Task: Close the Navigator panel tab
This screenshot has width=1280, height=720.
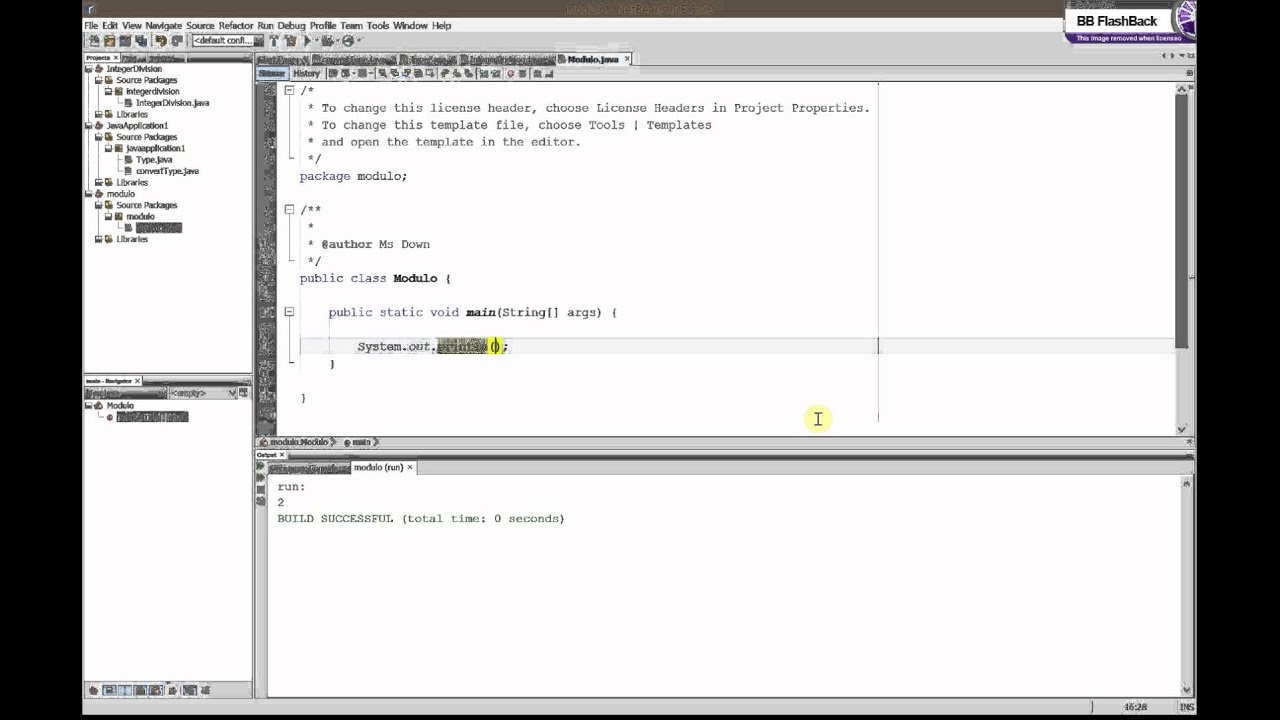Action: pyautogui.click(x=138, y=381)
